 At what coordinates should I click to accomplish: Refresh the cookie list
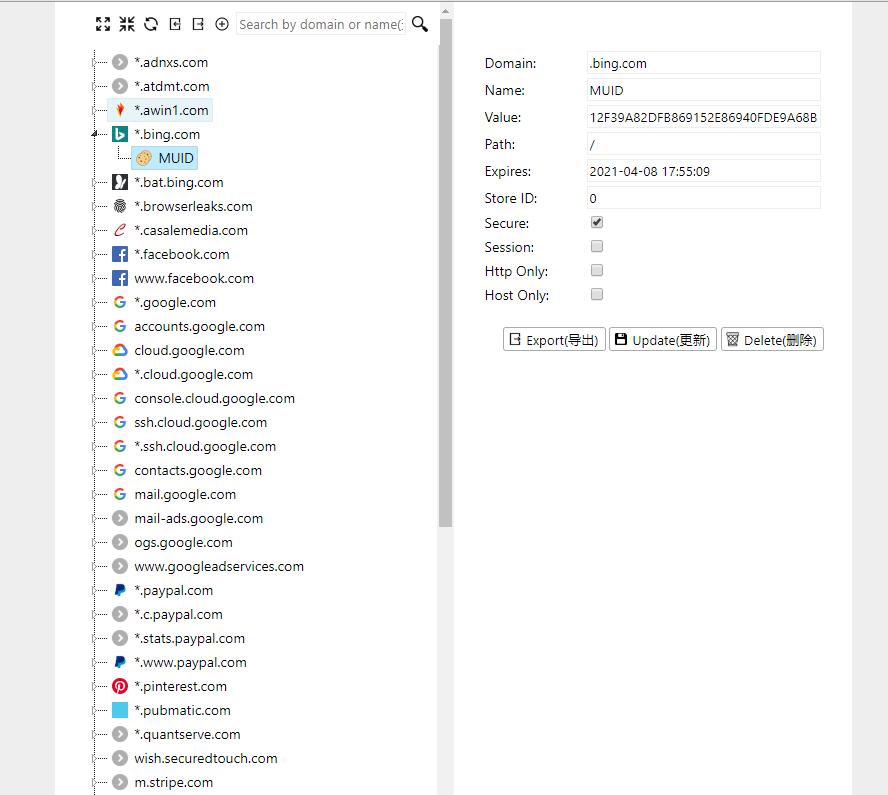pos(151,24)
